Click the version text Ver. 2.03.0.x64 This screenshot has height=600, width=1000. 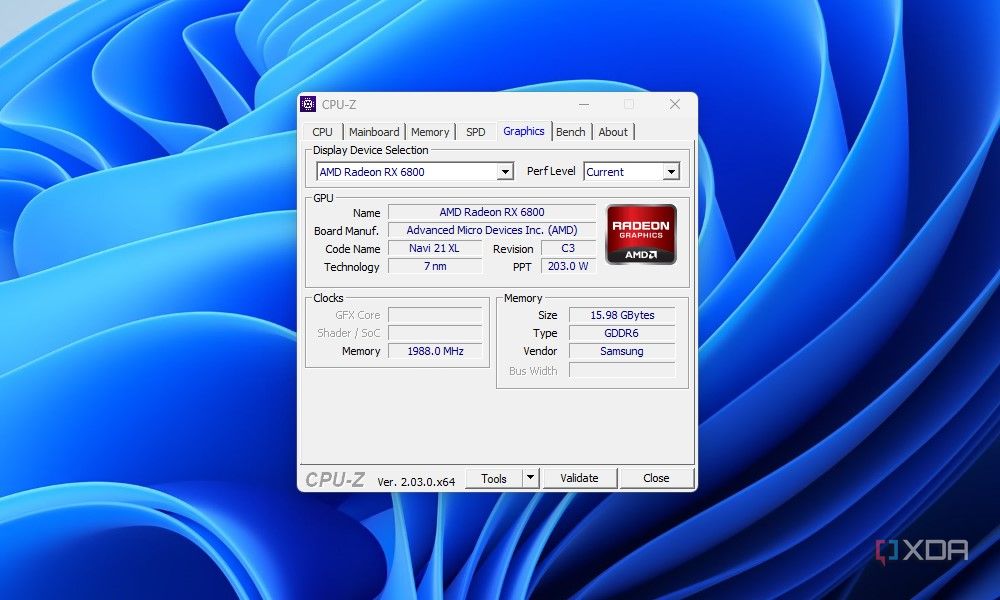416,482
